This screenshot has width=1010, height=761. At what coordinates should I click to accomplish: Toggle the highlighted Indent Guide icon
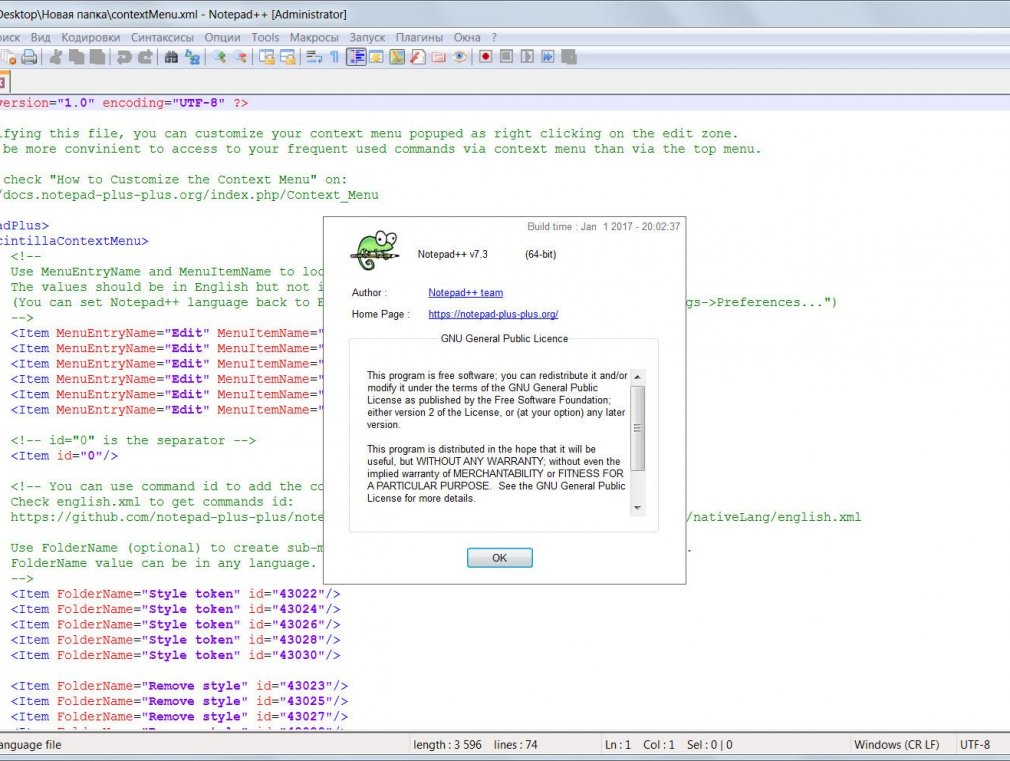(356, 57)
